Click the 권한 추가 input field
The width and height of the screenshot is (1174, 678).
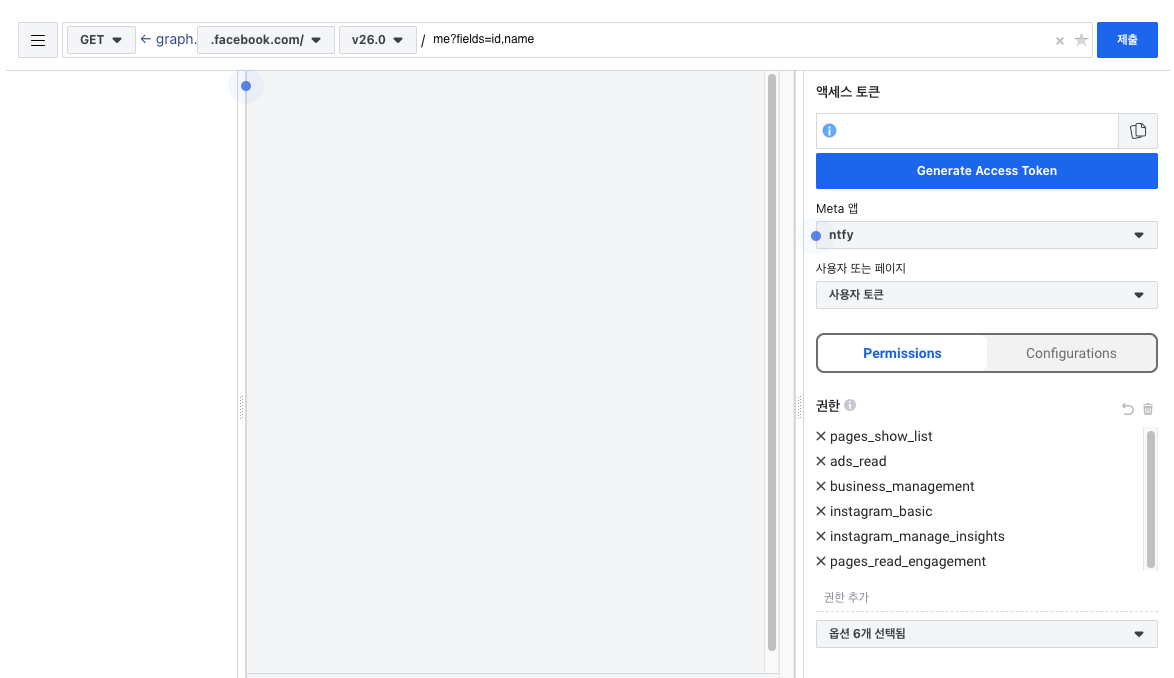pyautogui.click(x=987, y=597)
